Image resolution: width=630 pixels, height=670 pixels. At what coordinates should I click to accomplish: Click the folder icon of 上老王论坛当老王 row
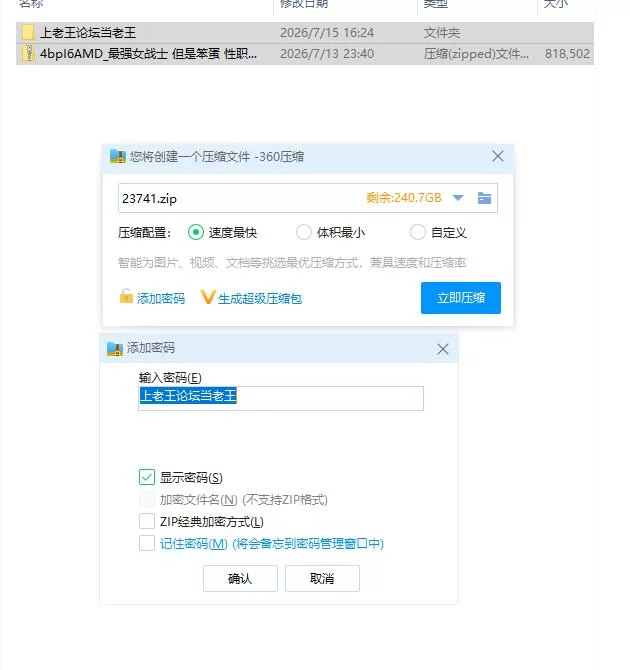click(28, 32)
